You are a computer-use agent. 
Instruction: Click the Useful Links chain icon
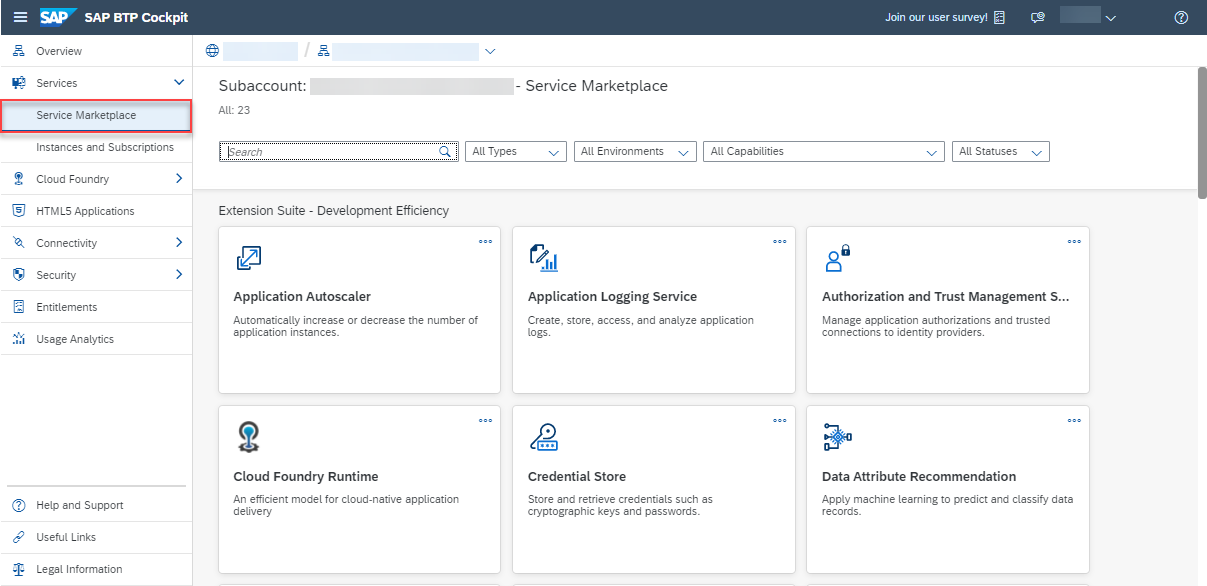(x=18, y=537)
